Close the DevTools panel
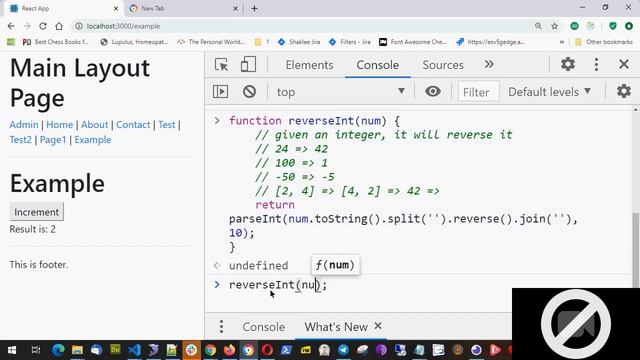Image resolution: width=640 pixels, height=360 pixels. click(624, 64)
